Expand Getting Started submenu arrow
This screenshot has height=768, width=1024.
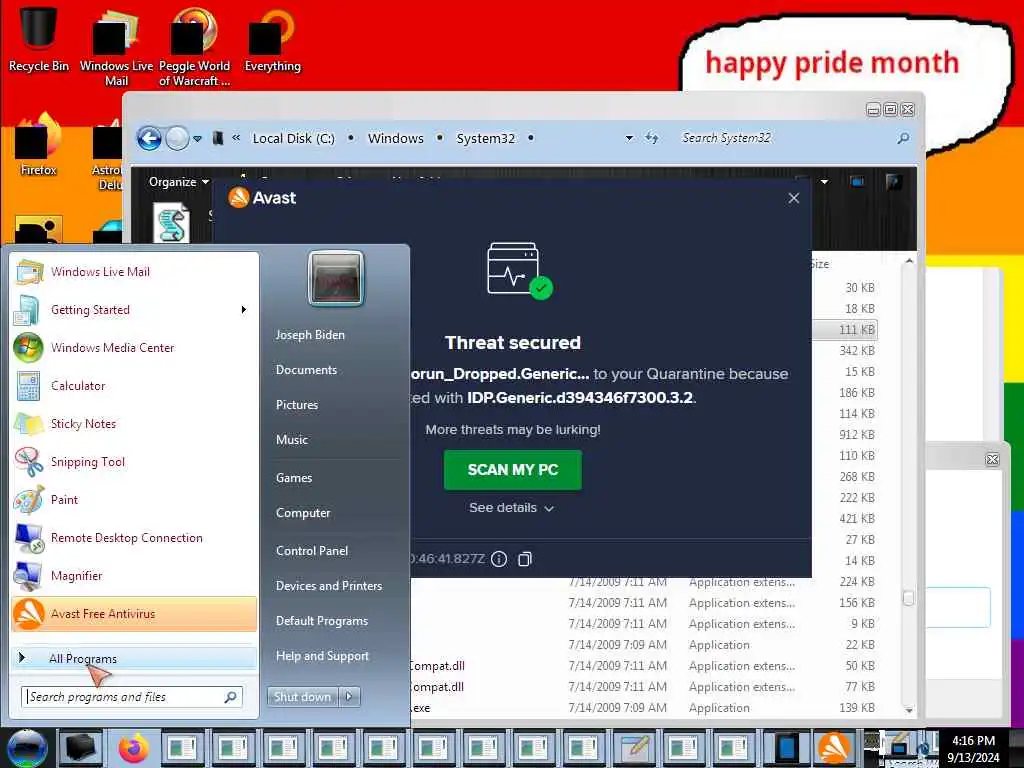click(x=244, y=310)
